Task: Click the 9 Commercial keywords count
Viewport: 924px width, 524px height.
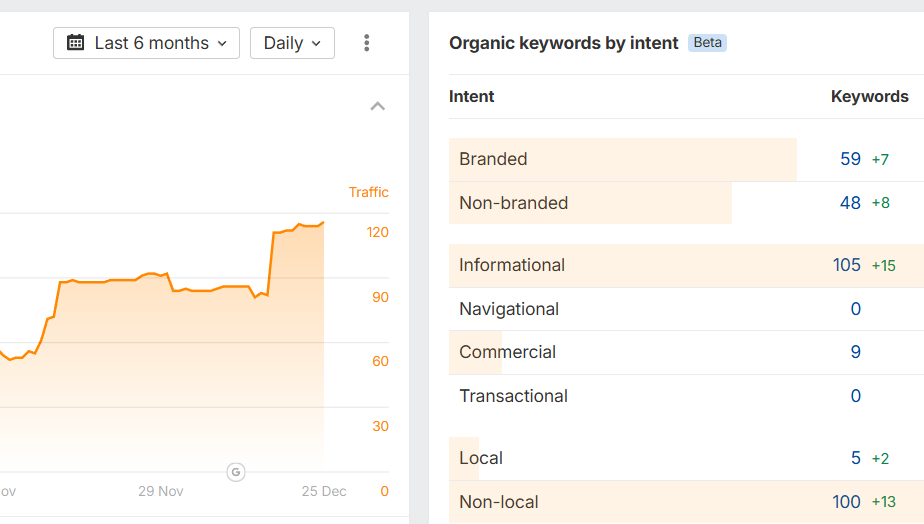Action: pyautogui.click(x=855, y=352)
